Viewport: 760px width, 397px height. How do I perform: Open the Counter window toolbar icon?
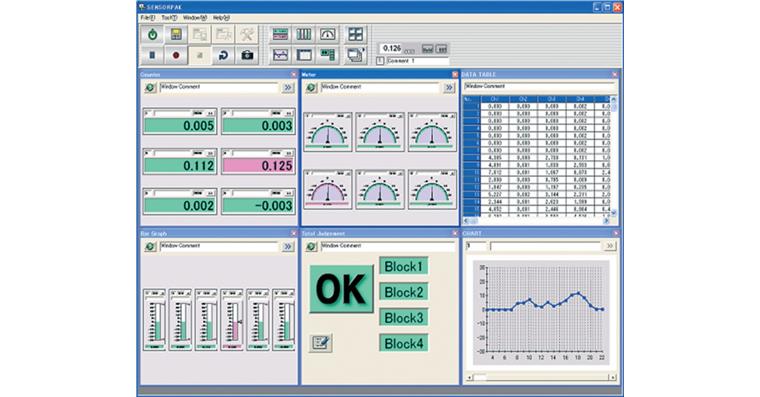click(x=280, y=34)
